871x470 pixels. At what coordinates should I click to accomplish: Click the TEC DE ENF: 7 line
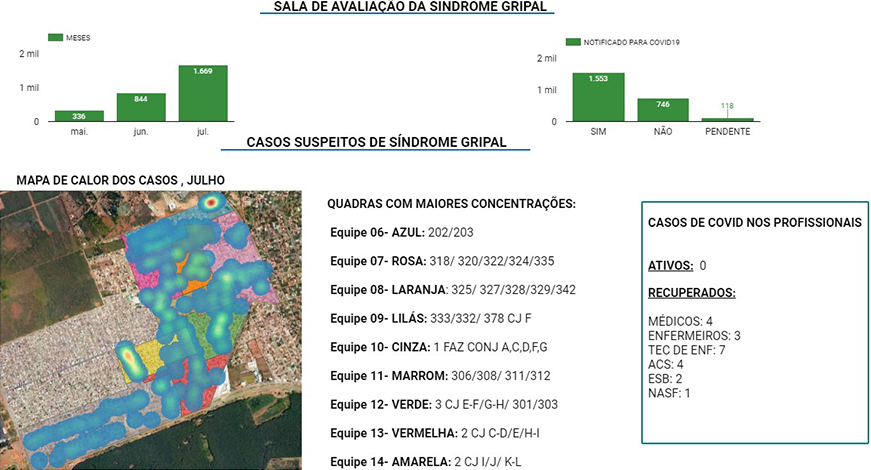click(x=687, y=350)
